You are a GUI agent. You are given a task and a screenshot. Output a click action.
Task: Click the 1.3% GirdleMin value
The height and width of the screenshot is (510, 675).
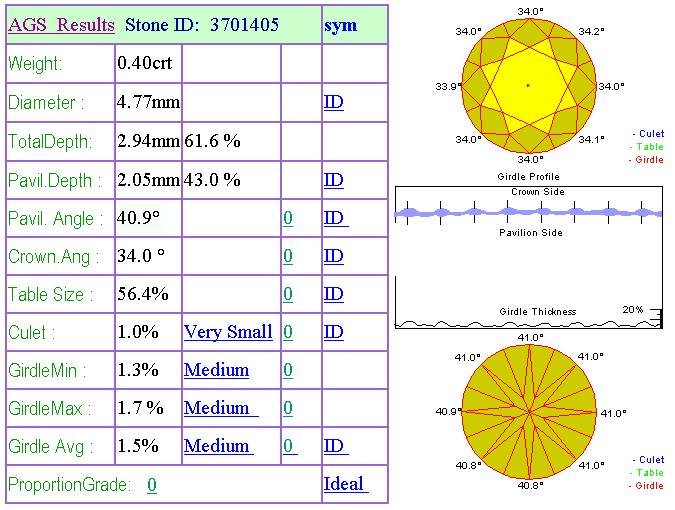coord(138,370)
